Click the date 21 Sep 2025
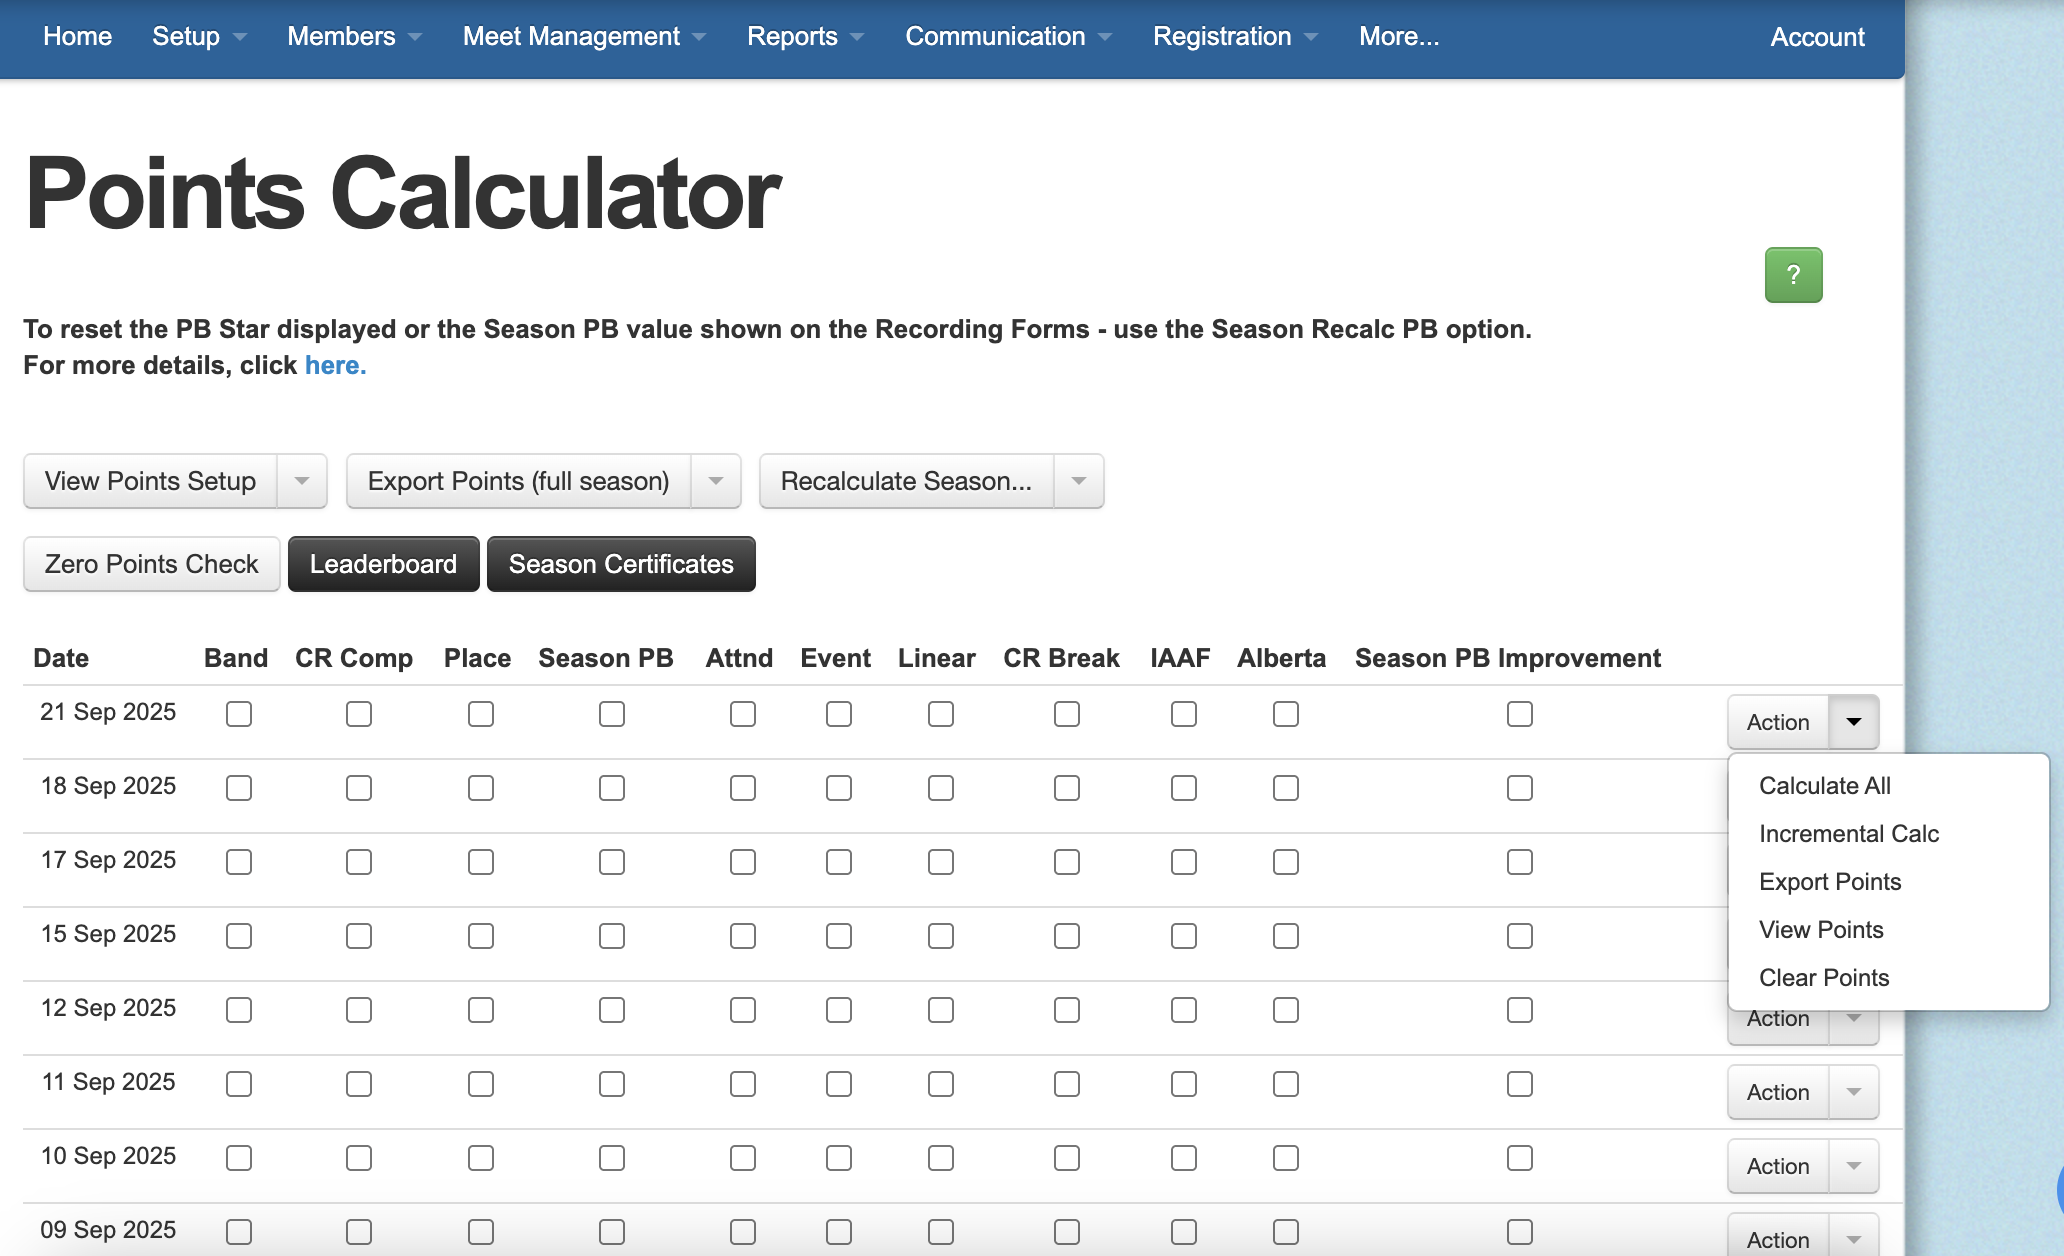 click(108, 712)
